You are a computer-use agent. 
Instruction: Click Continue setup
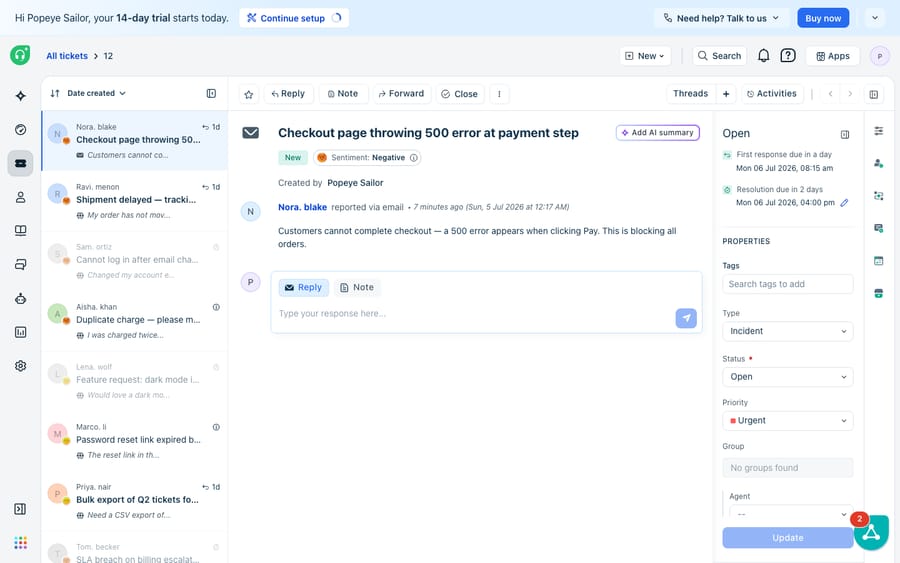(x=294, y=18)
